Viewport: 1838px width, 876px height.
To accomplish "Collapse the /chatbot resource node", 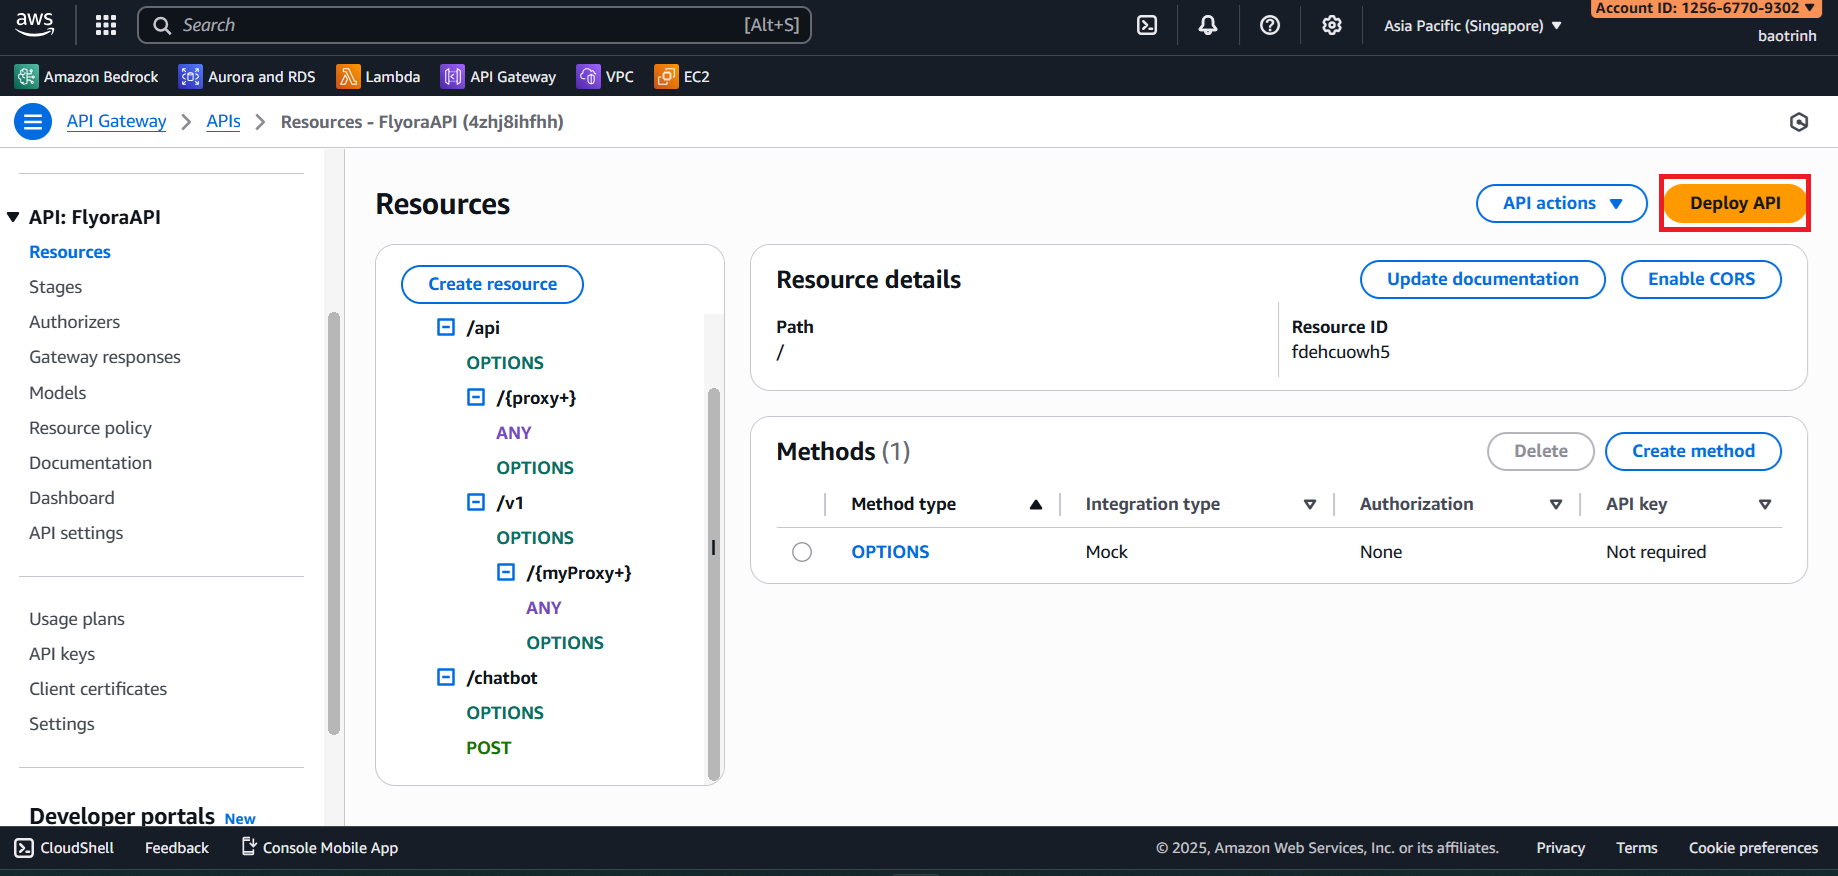I will (446, 678).
